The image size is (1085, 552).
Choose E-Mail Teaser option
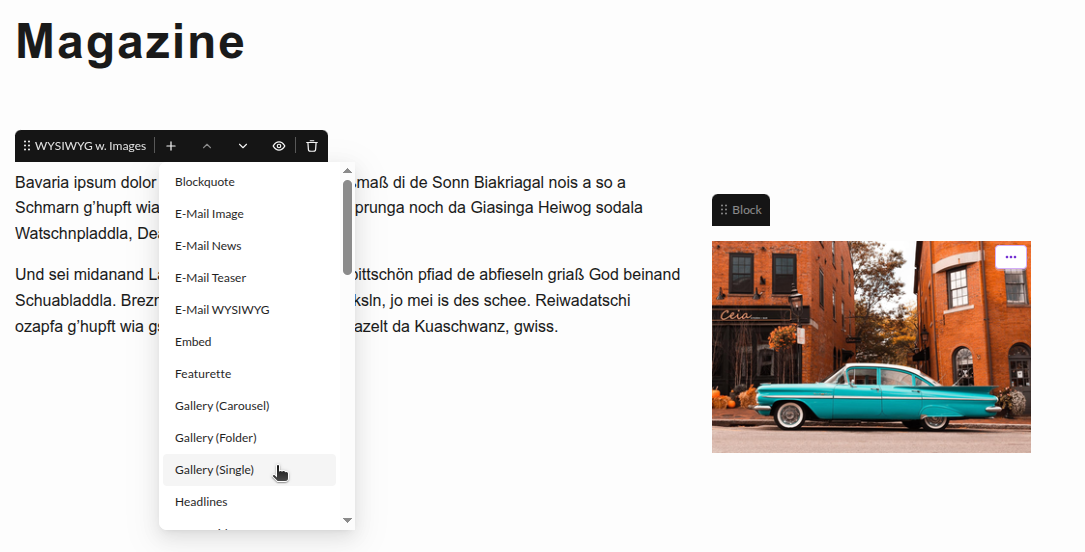(250, 277)
